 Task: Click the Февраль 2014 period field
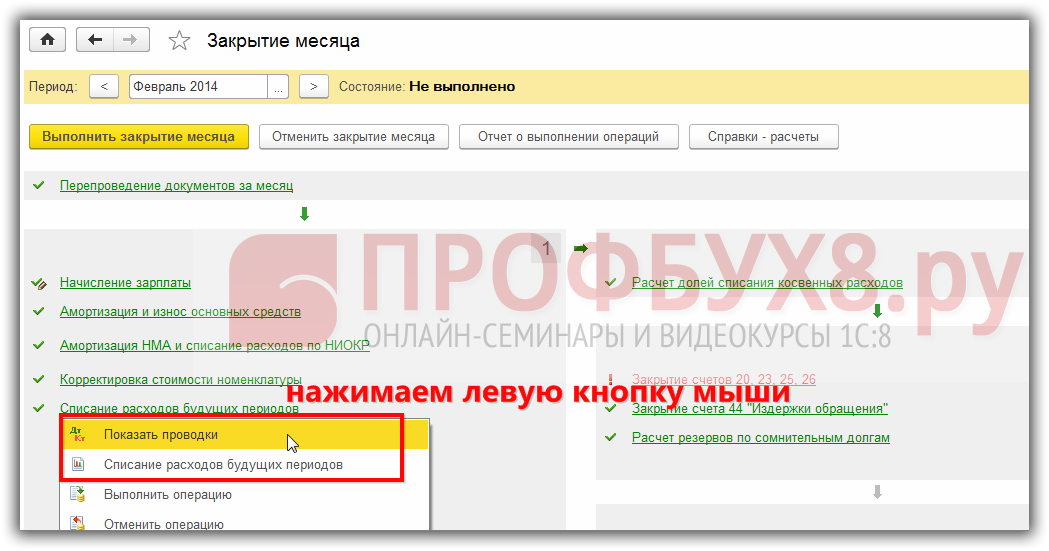(x=198, y=87)
